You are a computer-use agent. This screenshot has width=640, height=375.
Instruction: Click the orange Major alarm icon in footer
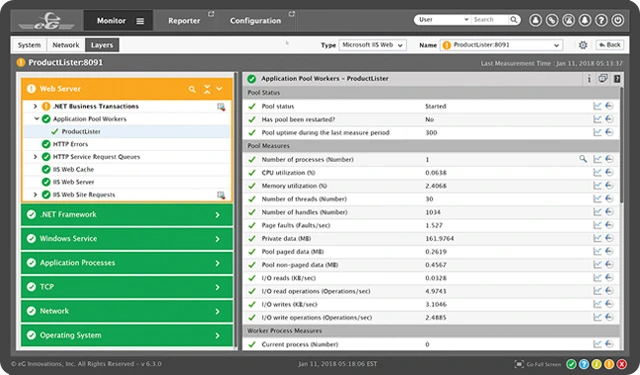click(609, 364)
